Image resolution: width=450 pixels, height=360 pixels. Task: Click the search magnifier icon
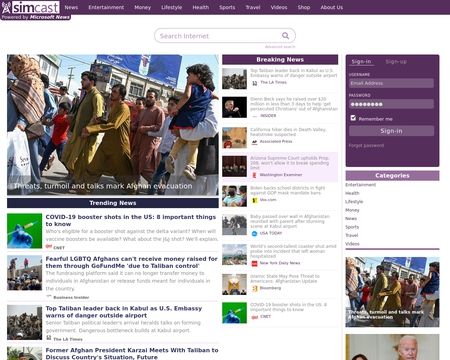pyautogui.click(x=285, y=36)
